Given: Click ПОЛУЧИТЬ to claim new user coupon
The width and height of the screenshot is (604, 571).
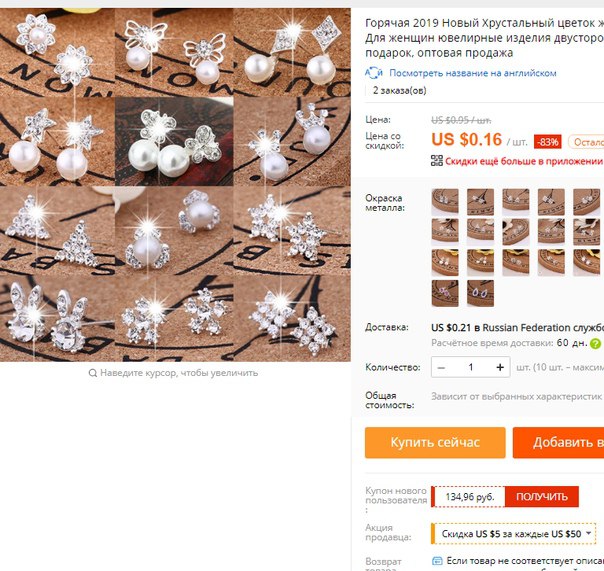Looking at the screenshot, I should click(542, 497).
